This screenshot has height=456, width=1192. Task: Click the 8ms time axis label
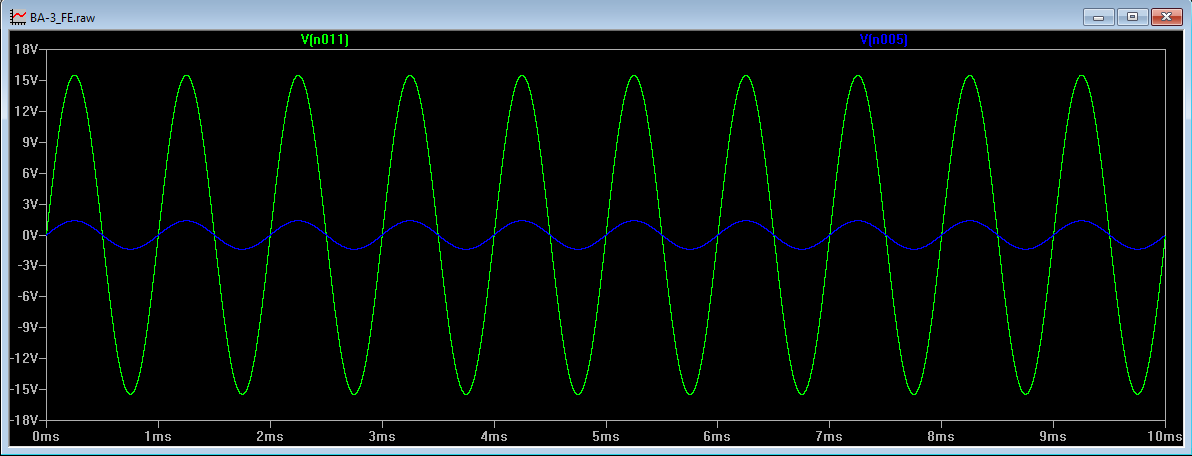pos(941,436)
